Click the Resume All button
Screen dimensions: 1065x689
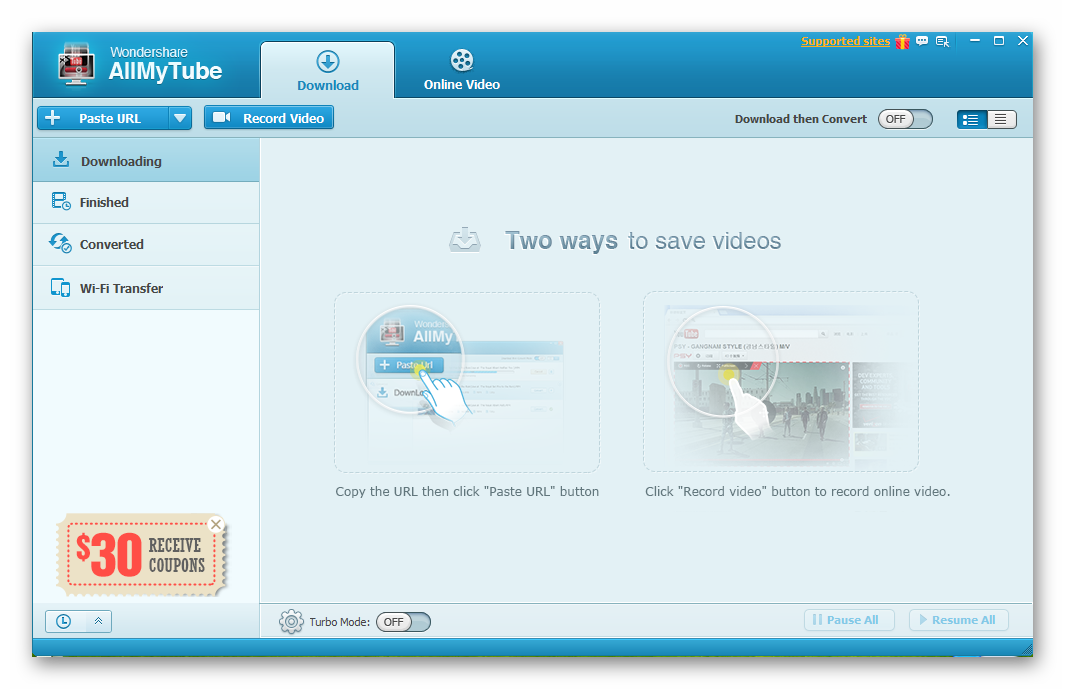coord(958,620)
